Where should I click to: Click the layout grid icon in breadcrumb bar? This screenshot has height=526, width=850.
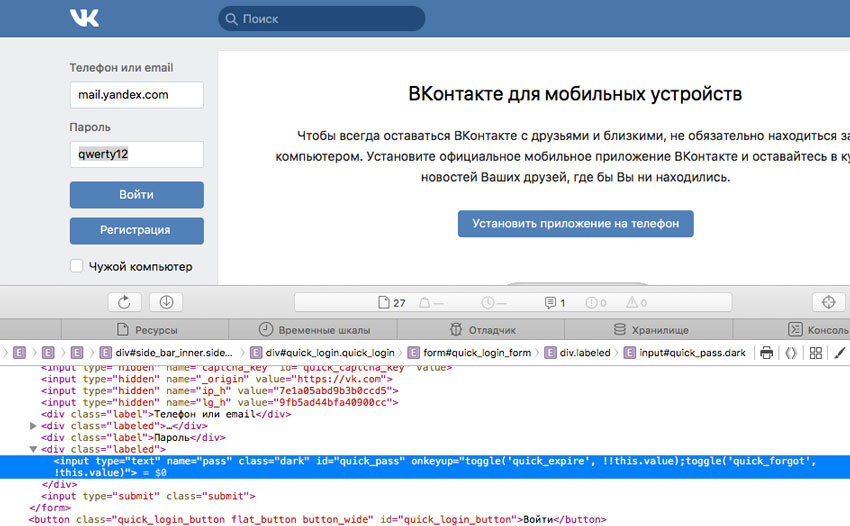pos(815,353)
